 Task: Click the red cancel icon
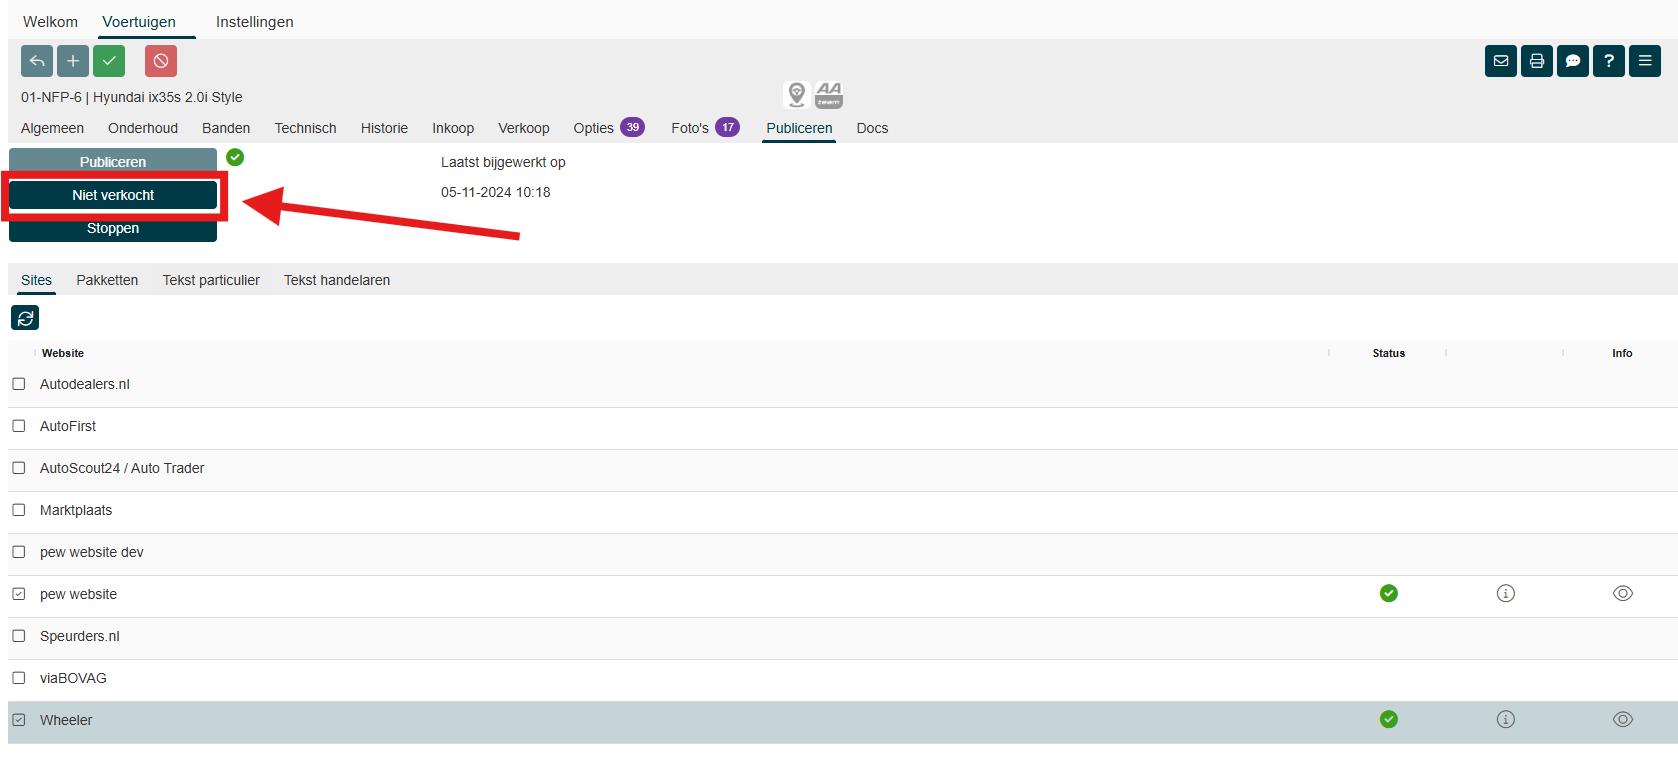(161, 61)
